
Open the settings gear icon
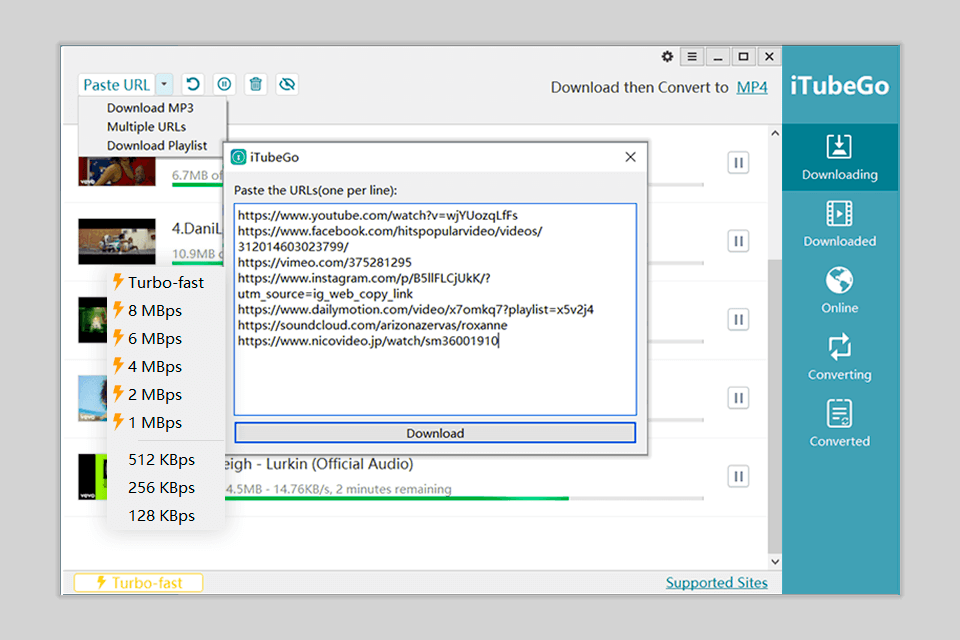click(x=667, y=57)
